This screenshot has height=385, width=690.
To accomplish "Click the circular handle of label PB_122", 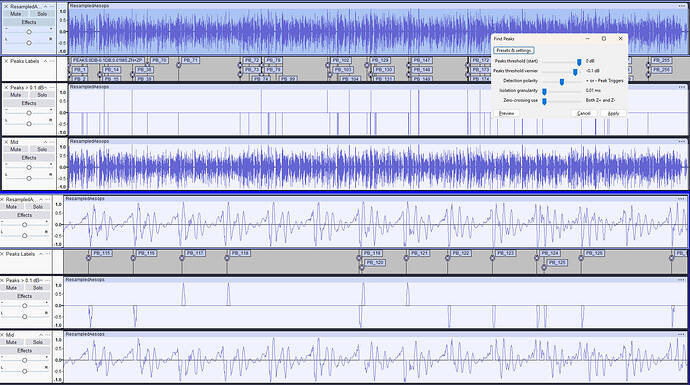I will (x=448, y=258).
